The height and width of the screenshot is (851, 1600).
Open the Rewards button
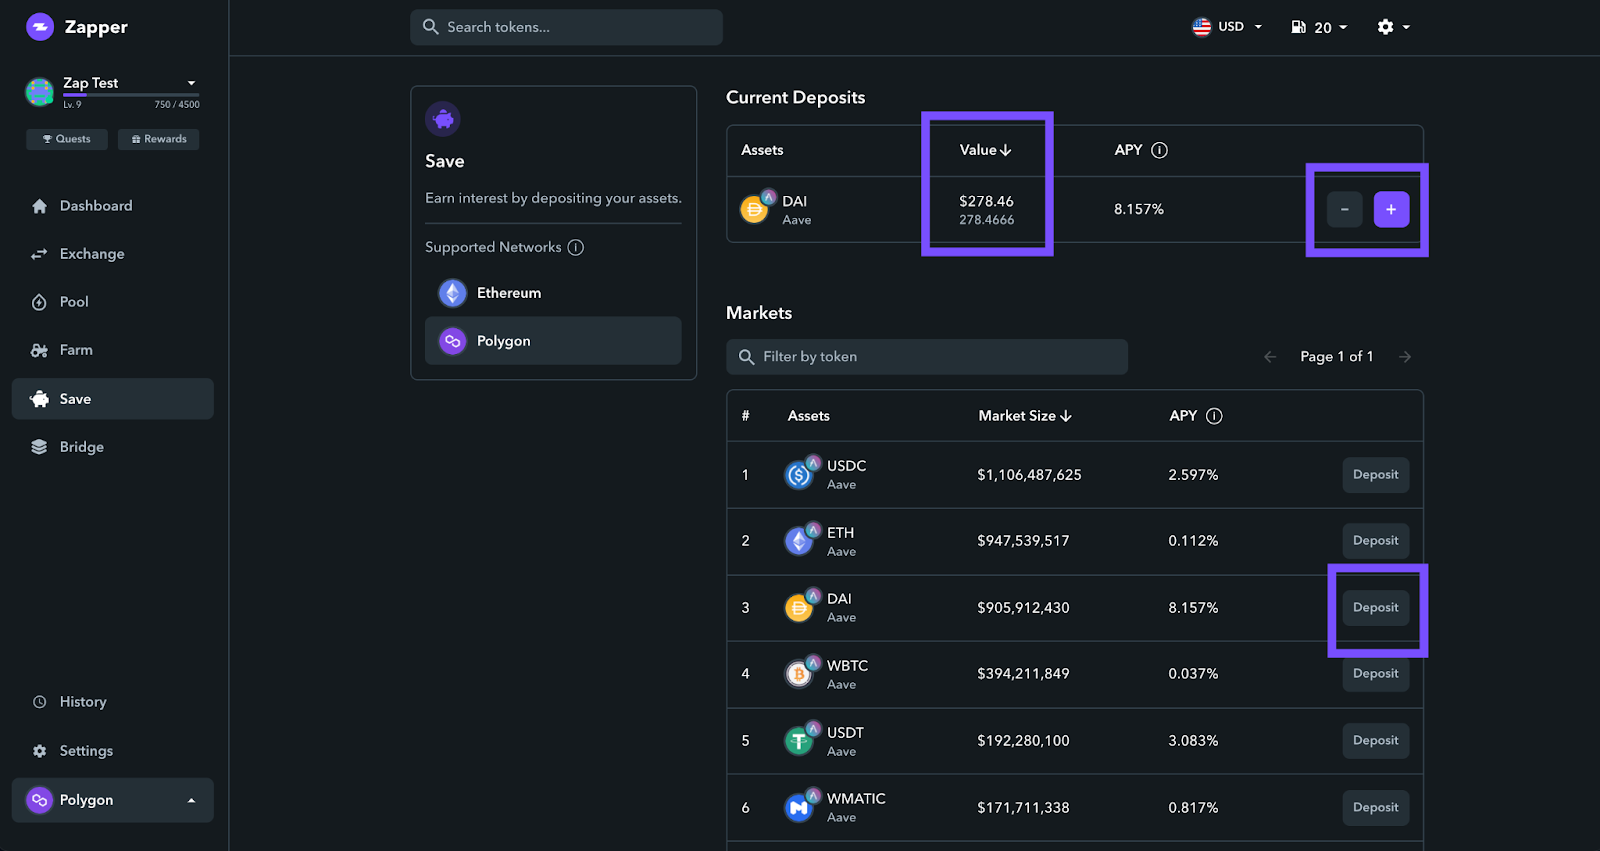tap(159, 139)
